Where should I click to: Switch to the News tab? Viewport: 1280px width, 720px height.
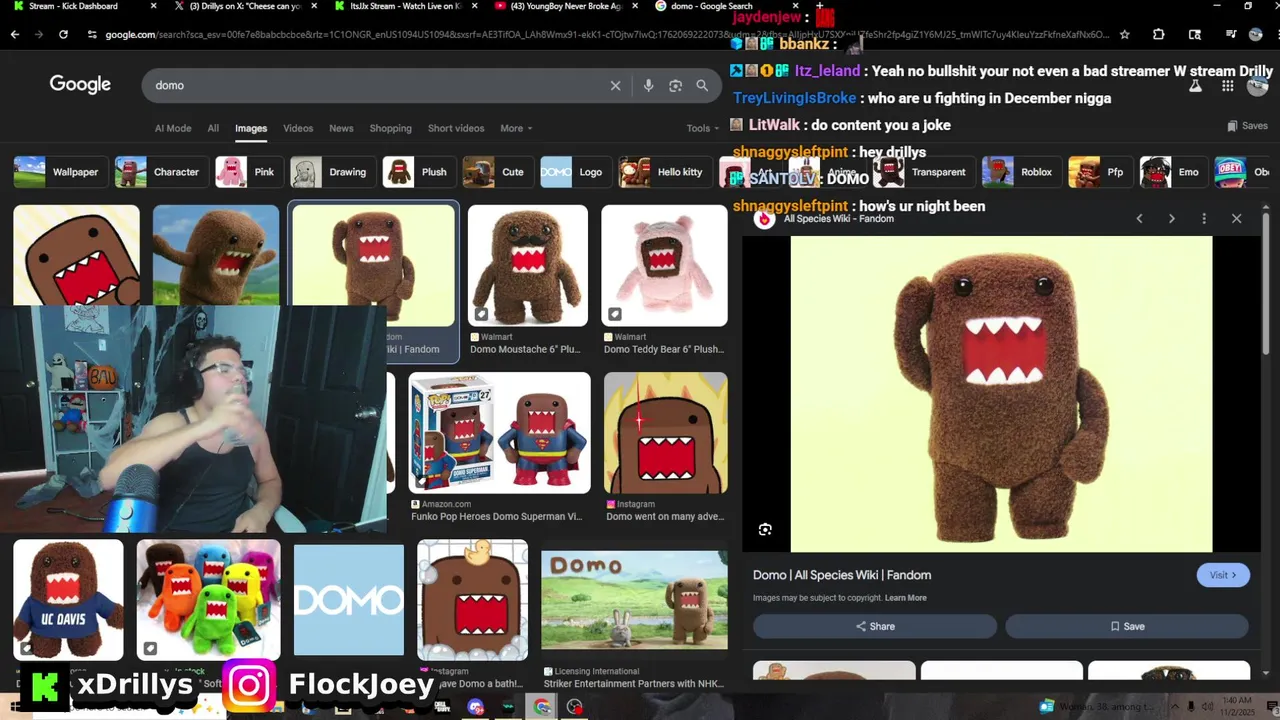click(x=341, y=128)
